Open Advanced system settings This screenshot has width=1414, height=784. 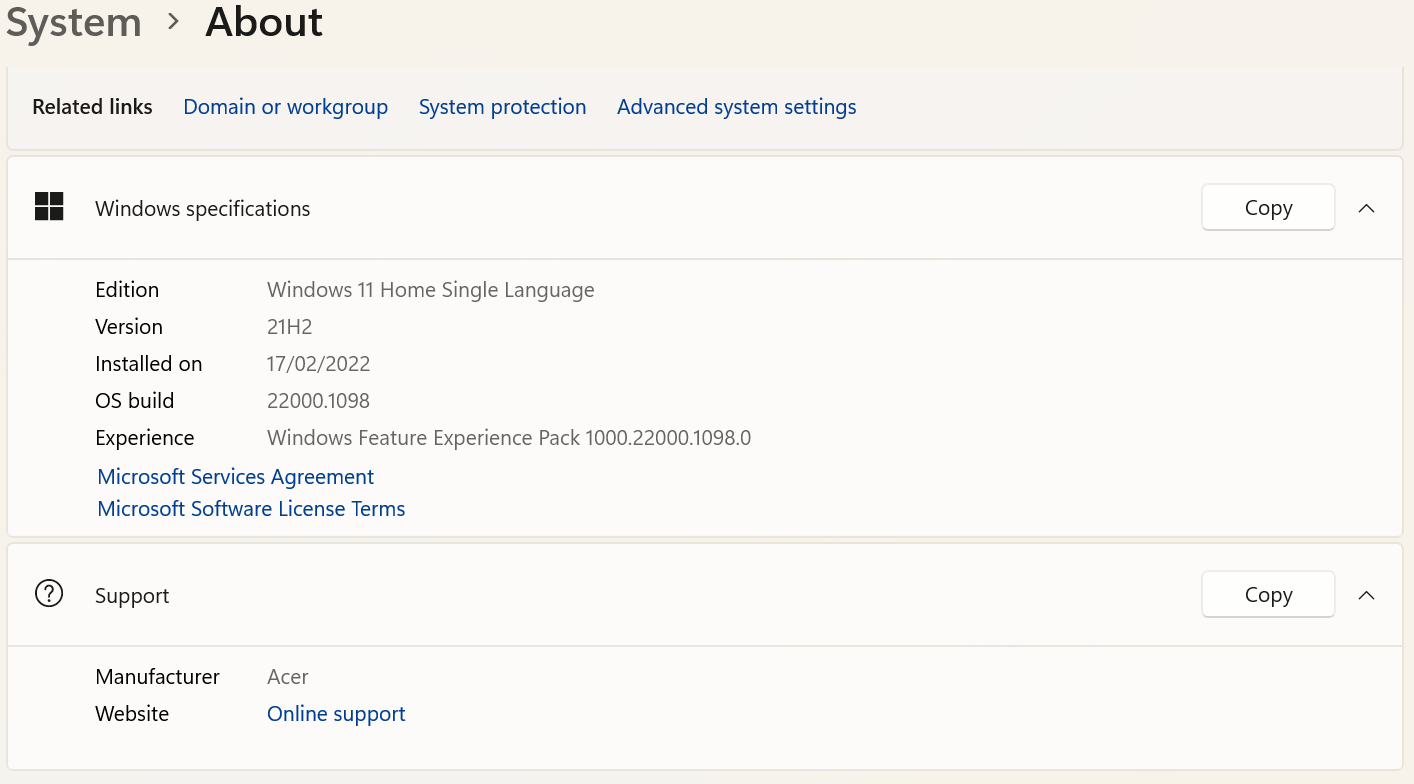point(736,107)
